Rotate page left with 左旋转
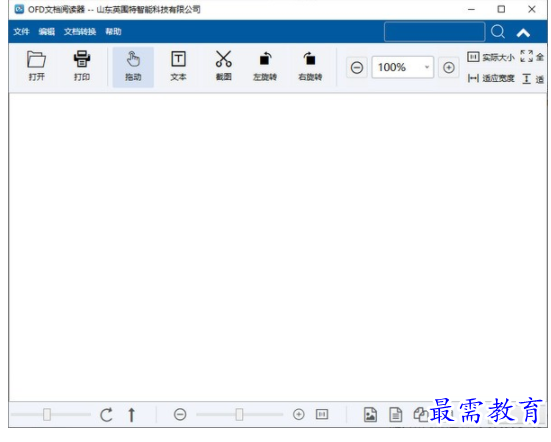The image size is (551, 442). click(x=265, y=66)
